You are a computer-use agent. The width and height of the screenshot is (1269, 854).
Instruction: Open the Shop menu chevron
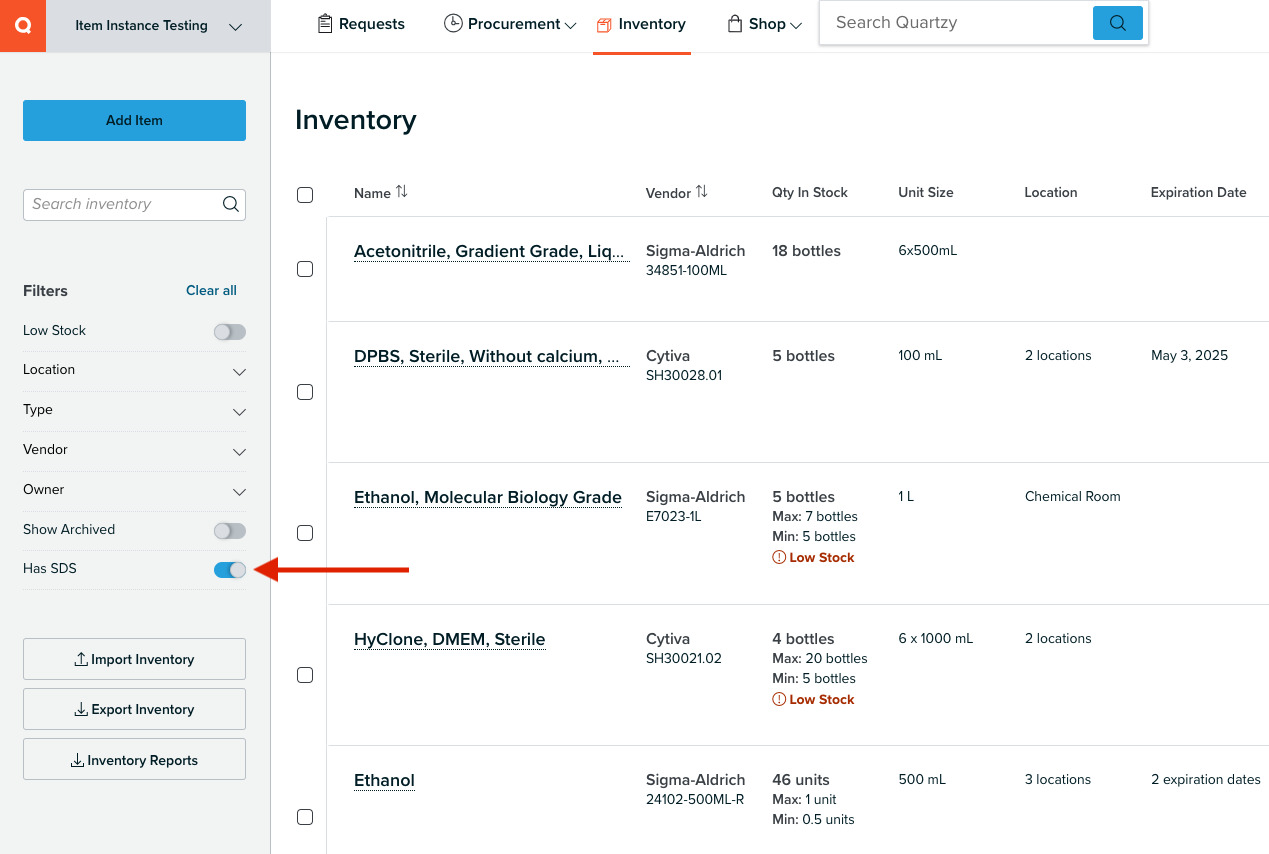[796, 25]
